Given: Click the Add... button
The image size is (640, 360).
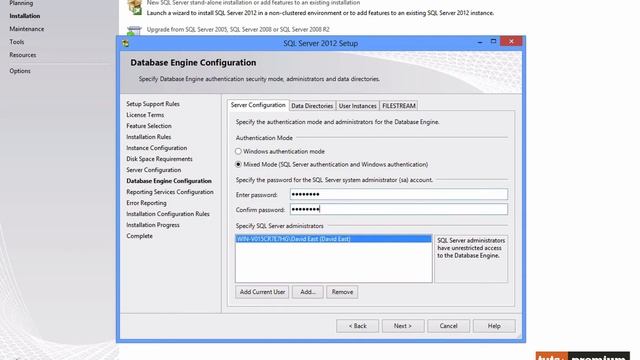Looking at the screenshot, I should 308,292.
